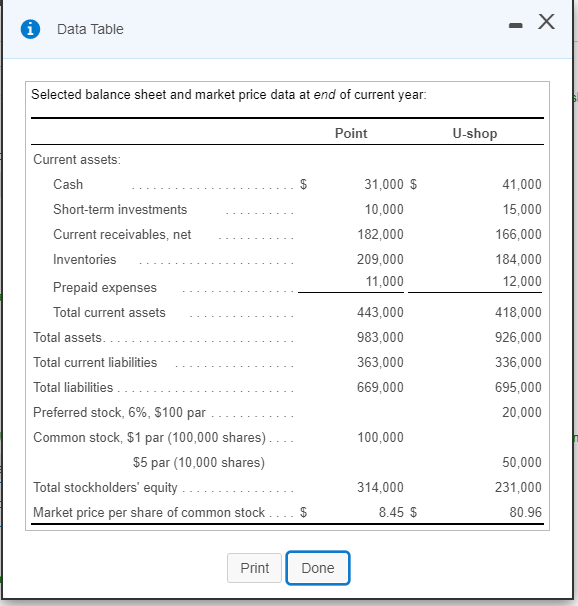This screenshot has height=606, width=578.
Task: Select Point inventories value 209,000
Action: tap(380, 259)
